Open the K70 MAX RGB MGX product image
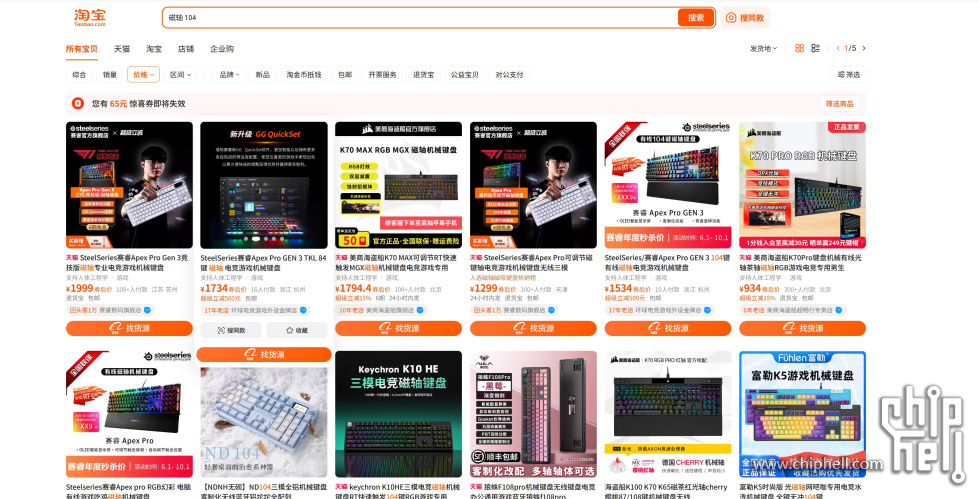 (398, 185)
